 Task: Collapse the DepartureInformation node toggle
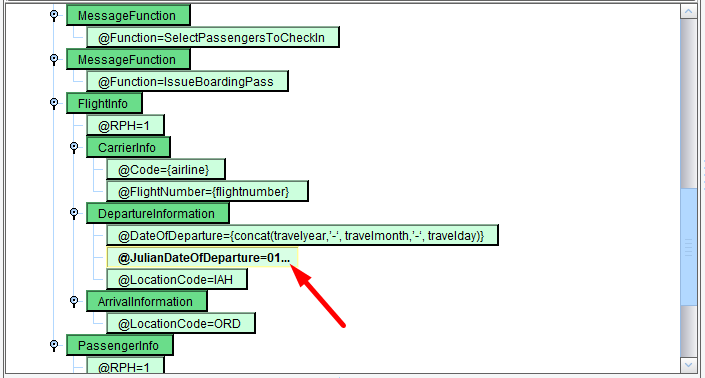tap(74, 213)
